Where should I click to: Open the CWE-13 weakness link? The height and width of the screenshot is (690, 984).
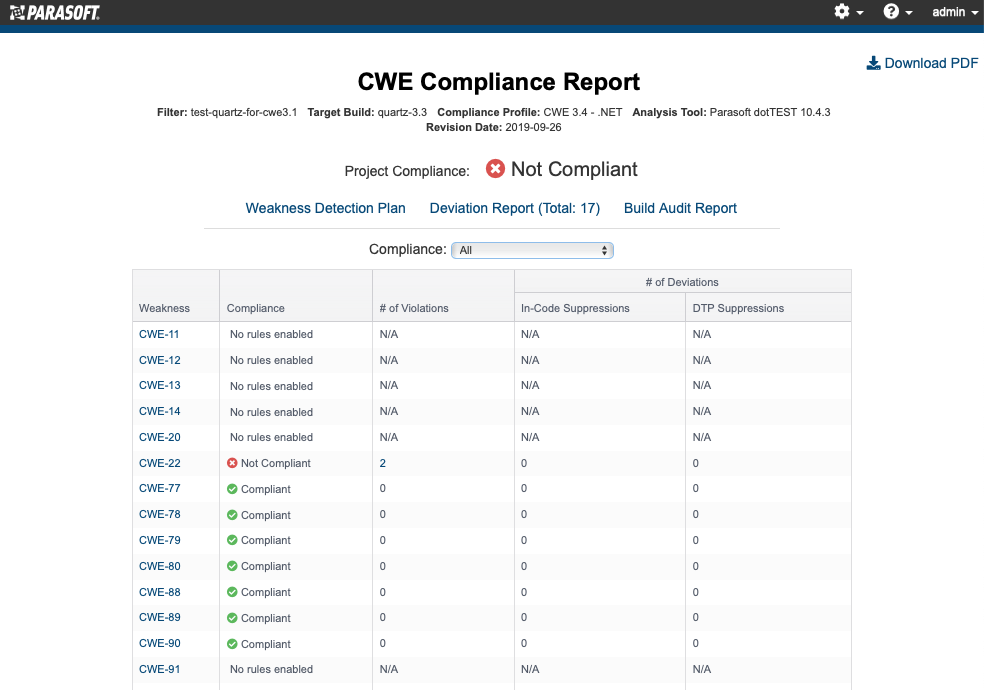(159, 385)
